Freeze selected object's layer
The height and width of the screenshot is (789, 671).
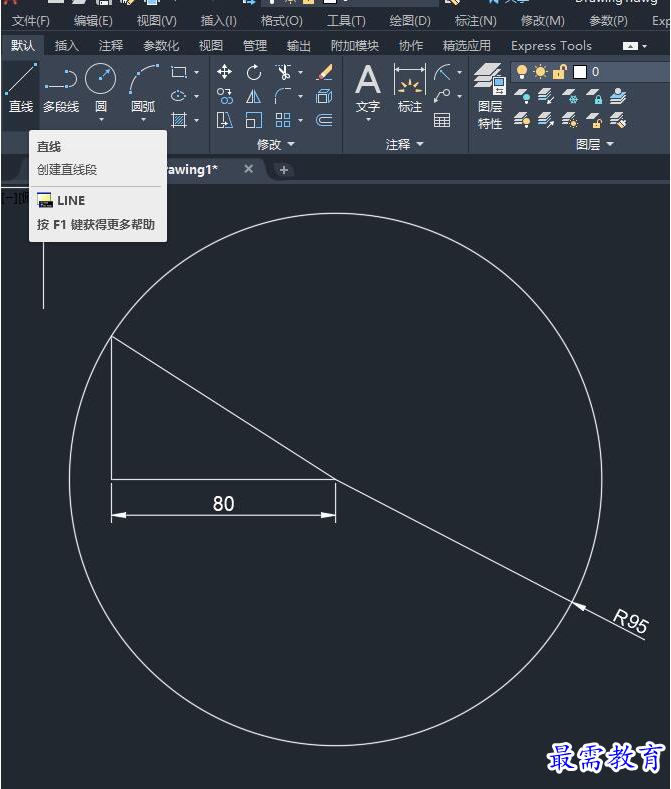pyautogui.click(x=570, y=96)
